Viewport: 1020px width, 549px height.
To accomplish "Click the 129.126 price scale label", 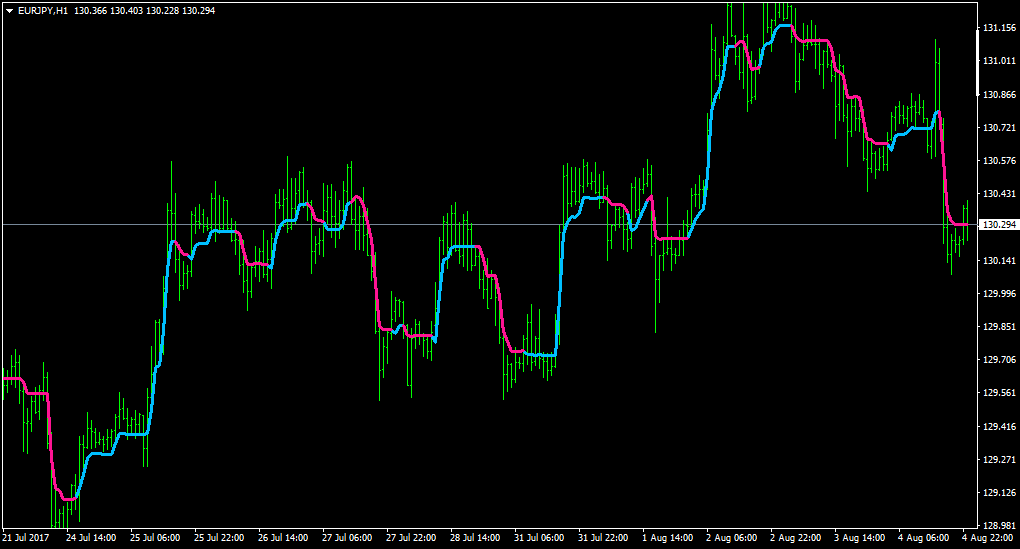I will pyautogui.click(x=999, y=492).
